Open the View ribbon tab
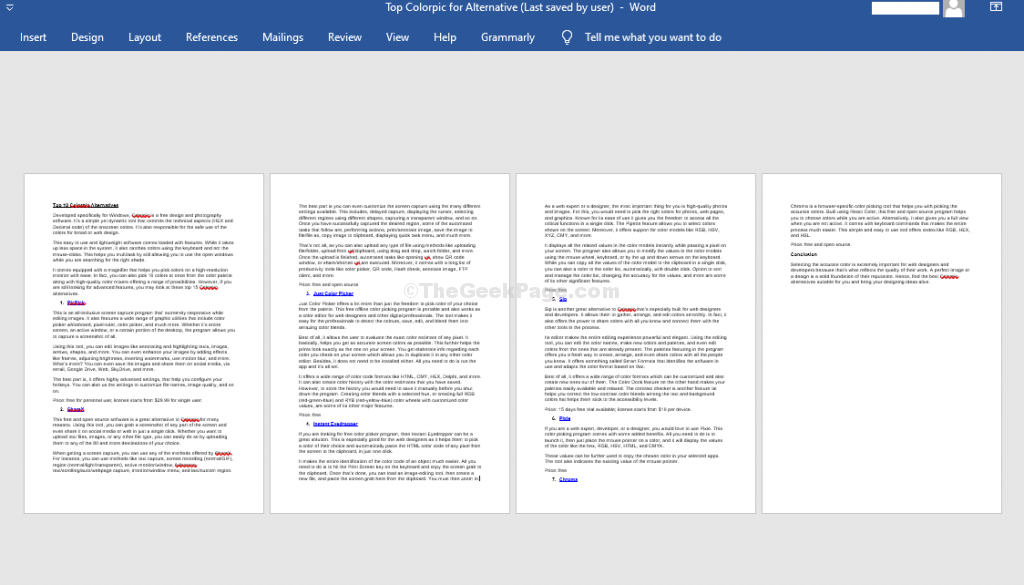The image size is (1024, 585). 397,37
